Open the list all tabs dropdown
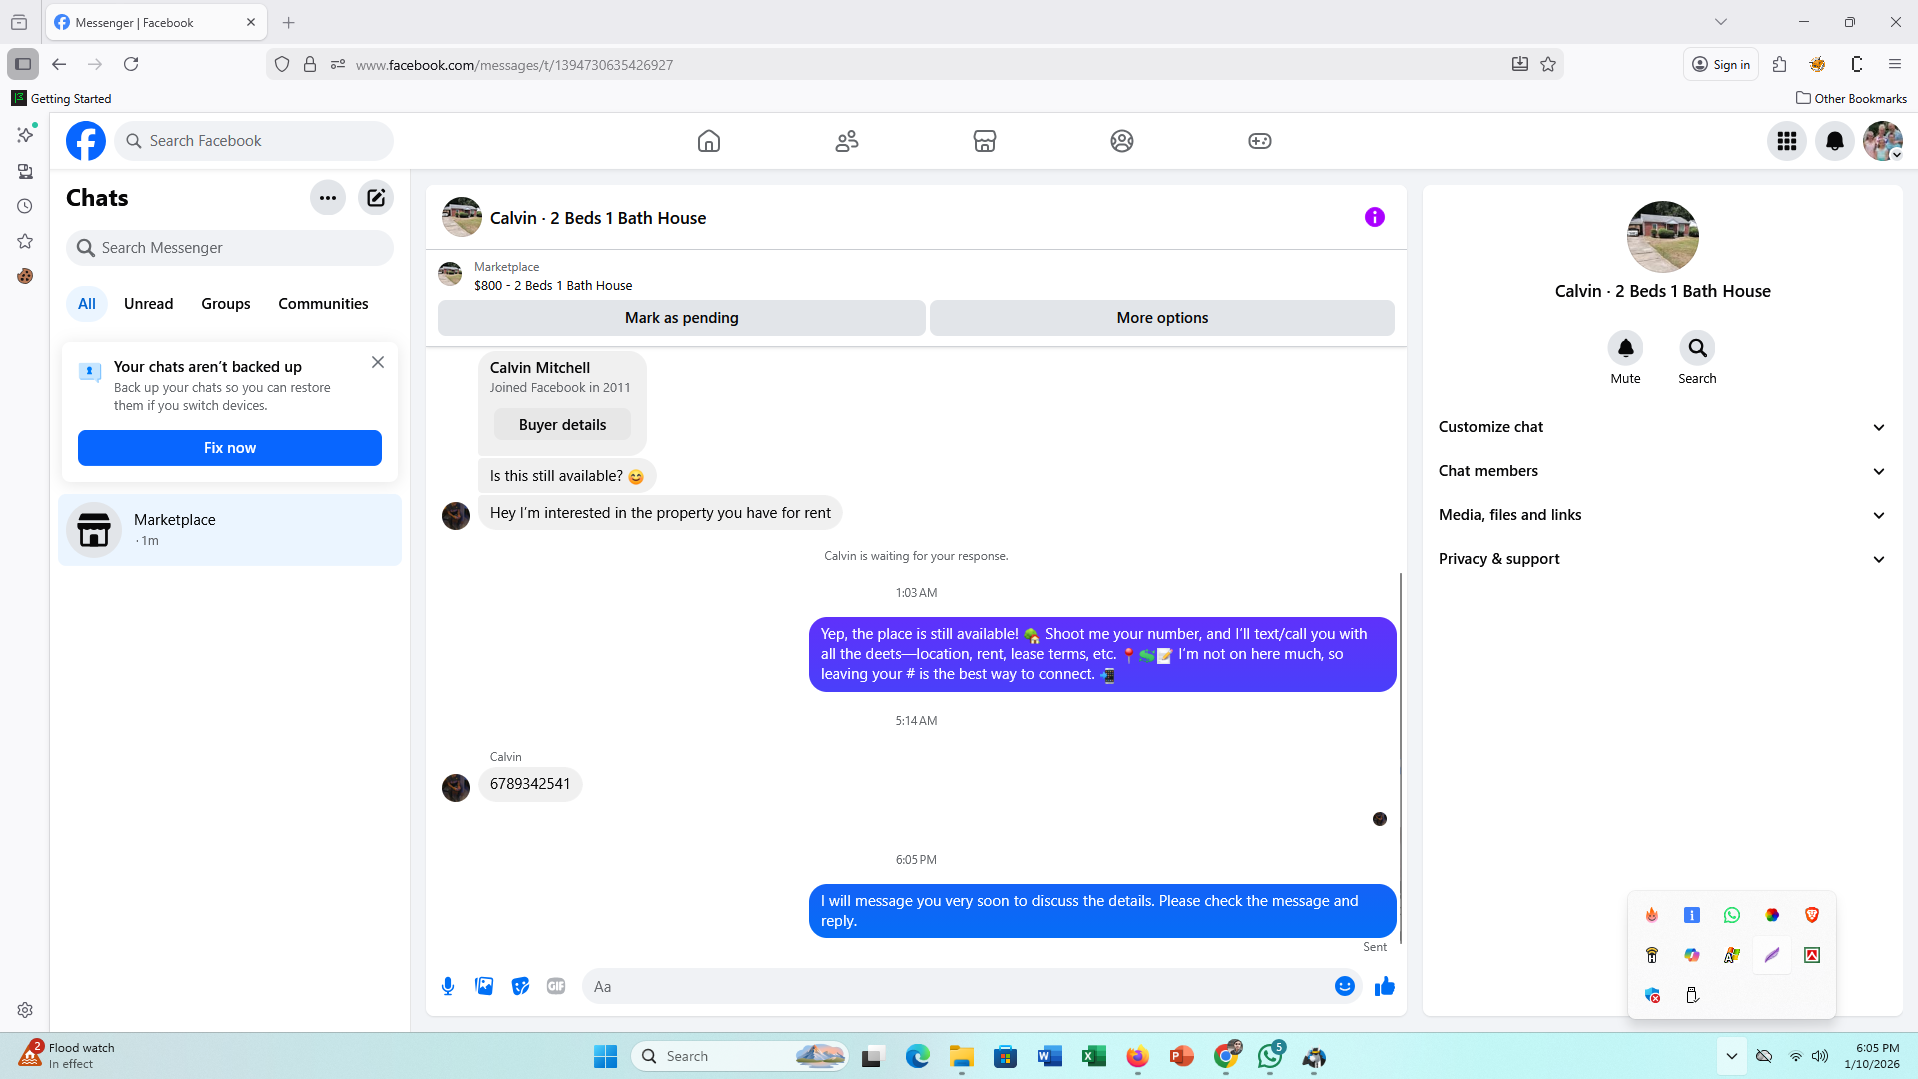This screenshot has height=1079, width=1918. coord(1721,22)
